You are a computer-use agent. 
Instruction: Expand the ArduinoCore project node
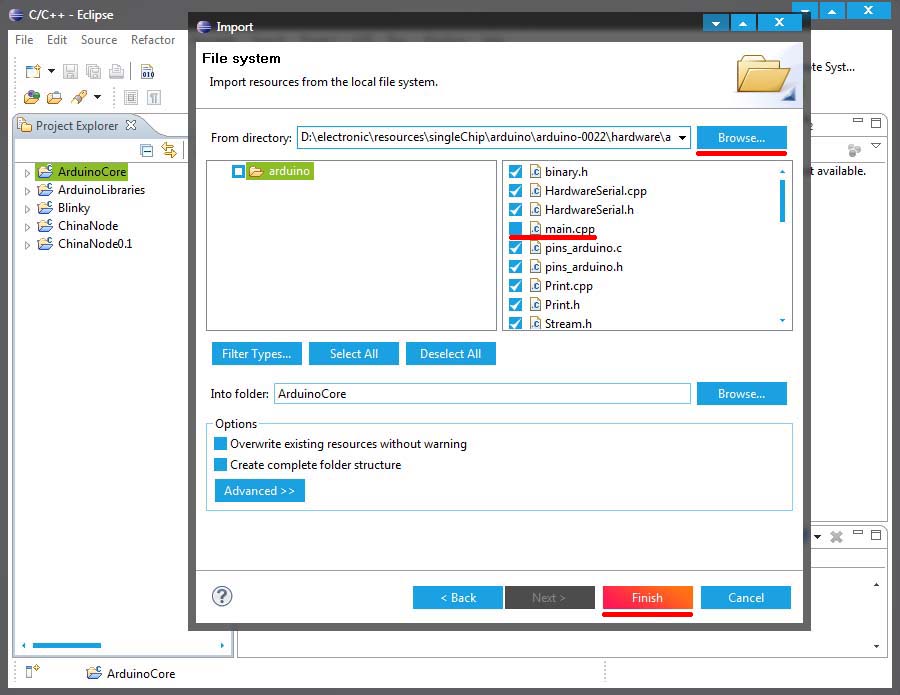point(27,172)
